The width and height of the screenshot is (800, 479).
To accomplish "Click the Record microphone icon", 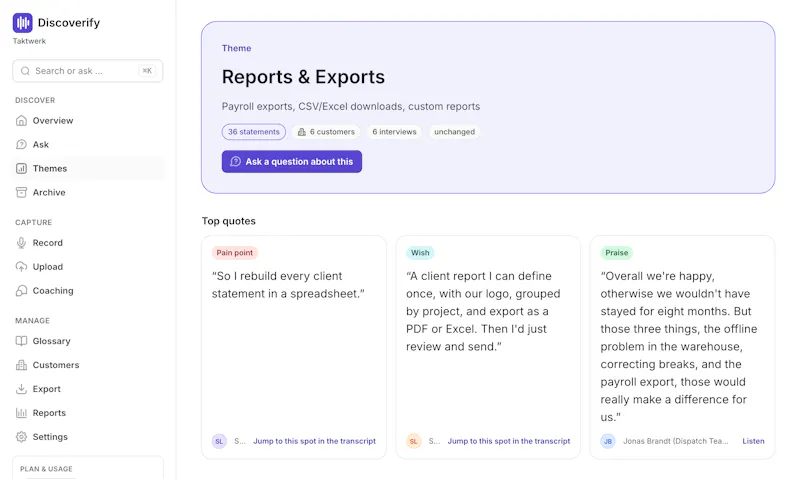I will tap(21, 243).
